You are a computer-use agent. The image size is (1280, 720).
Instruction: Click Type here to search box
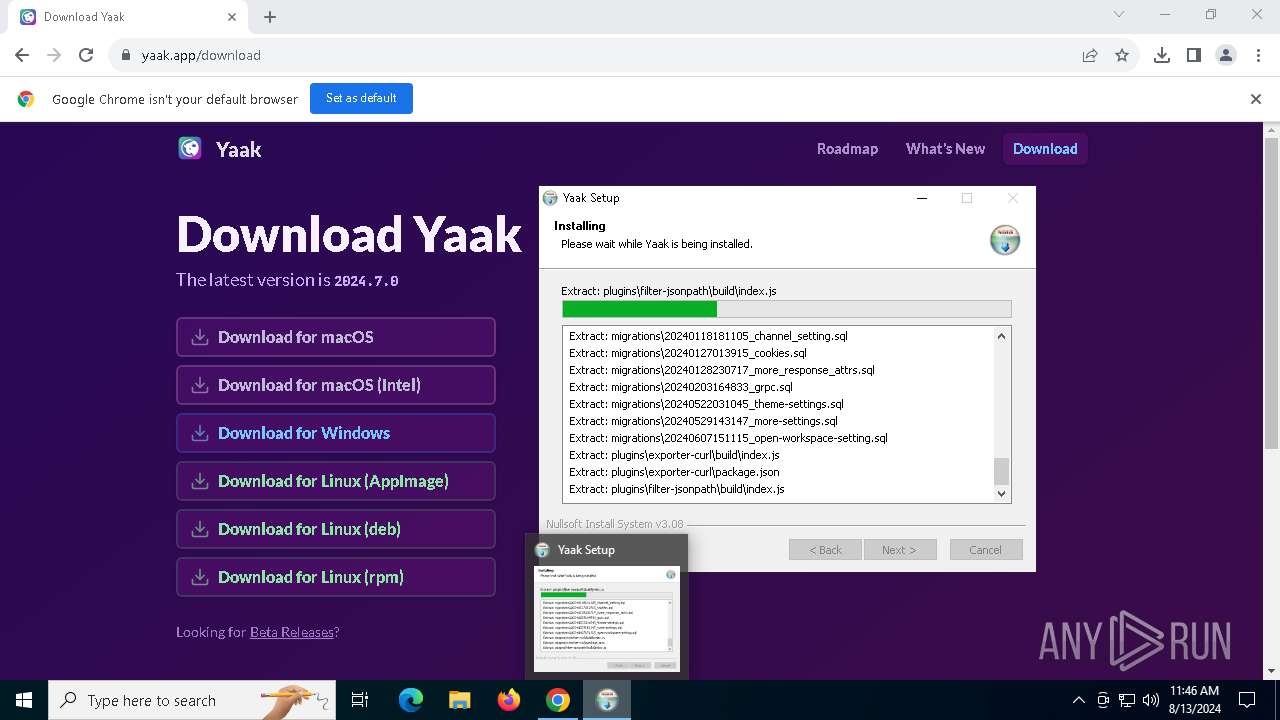tap(190, 700)
